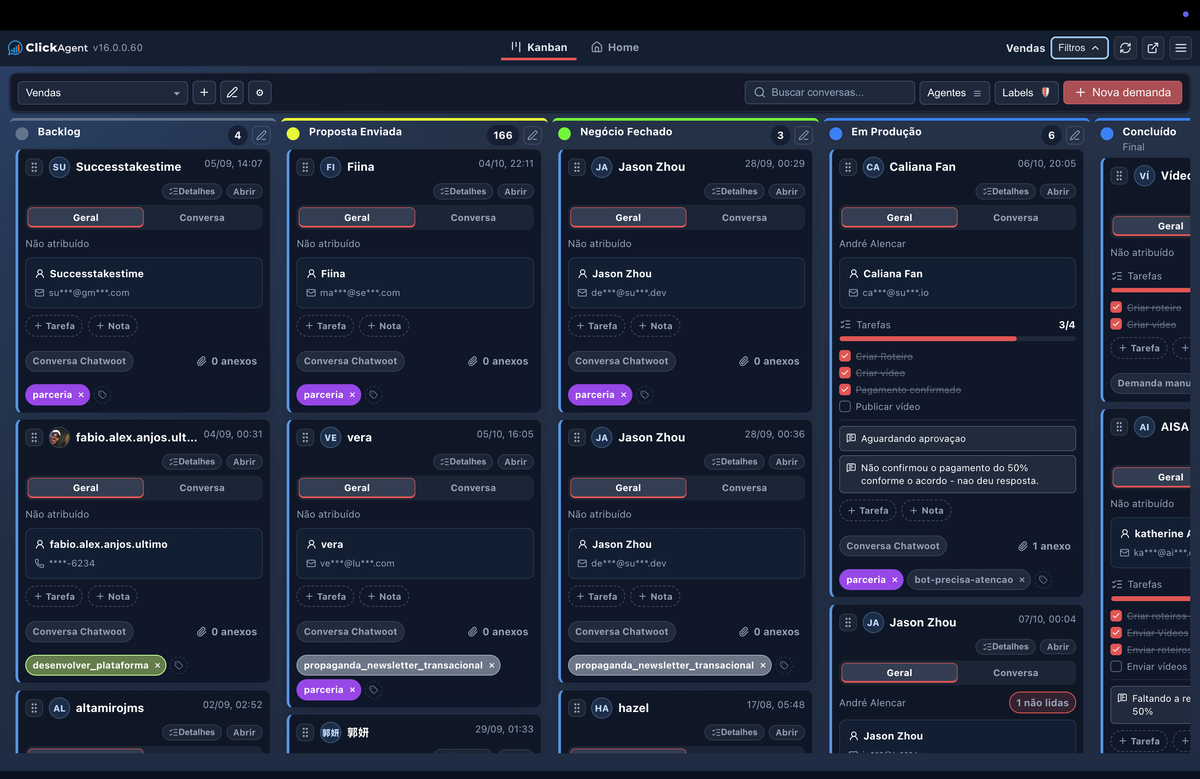Expand Detalhes on Fiina card

pyautogui.click(x=461, y=192)
